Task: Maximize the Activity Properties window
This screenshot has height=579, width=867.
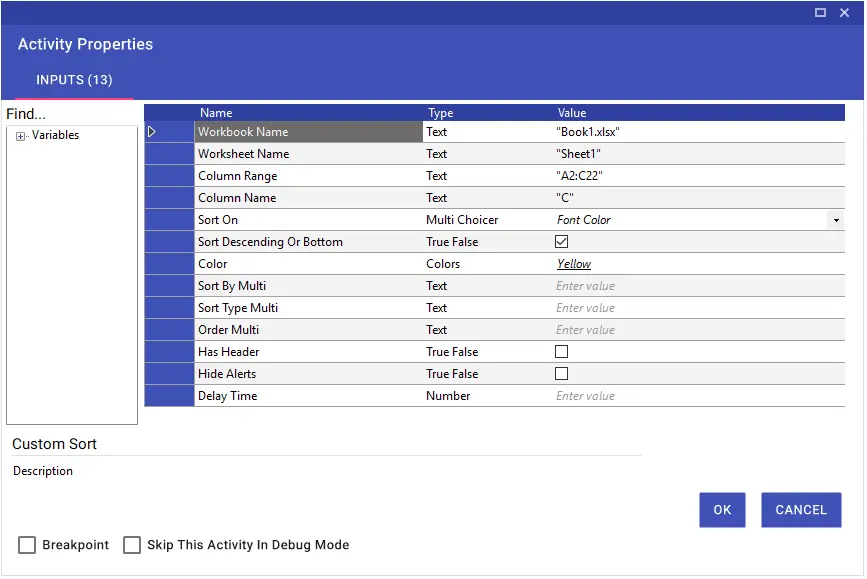Action: pyautogui.click(x=820, y=12)
